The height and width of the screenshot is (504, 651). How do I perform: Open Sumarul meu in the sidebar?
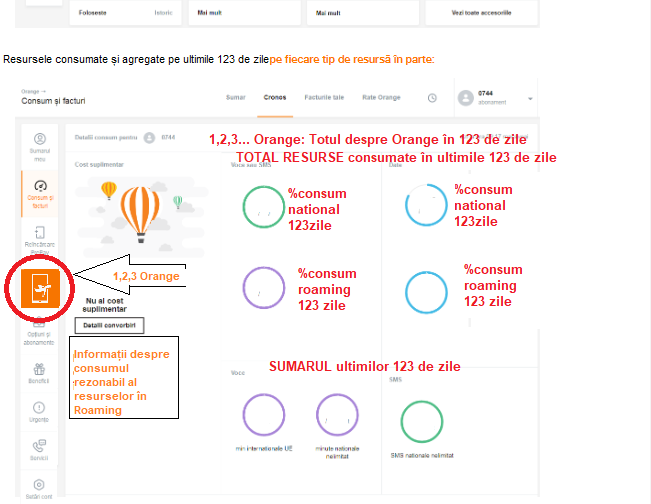(x=39, y=145)
